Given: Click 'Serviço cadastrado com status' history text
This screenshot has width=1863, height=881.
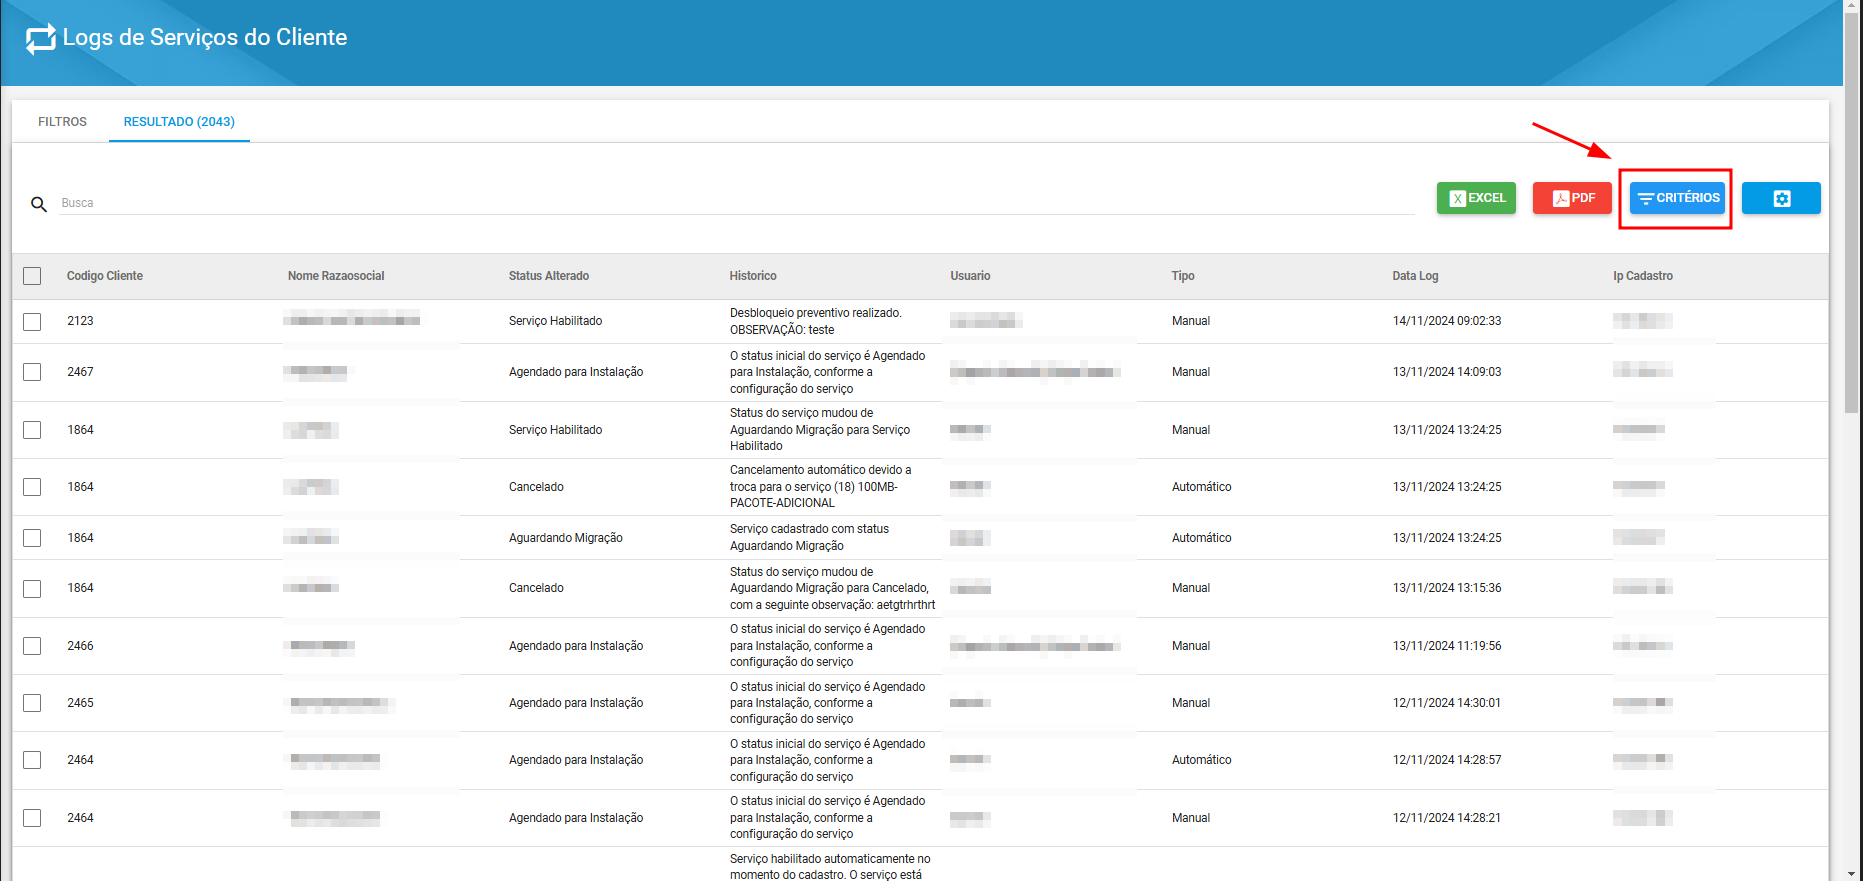Looking at the screenshot, I should tap(809, 537).
